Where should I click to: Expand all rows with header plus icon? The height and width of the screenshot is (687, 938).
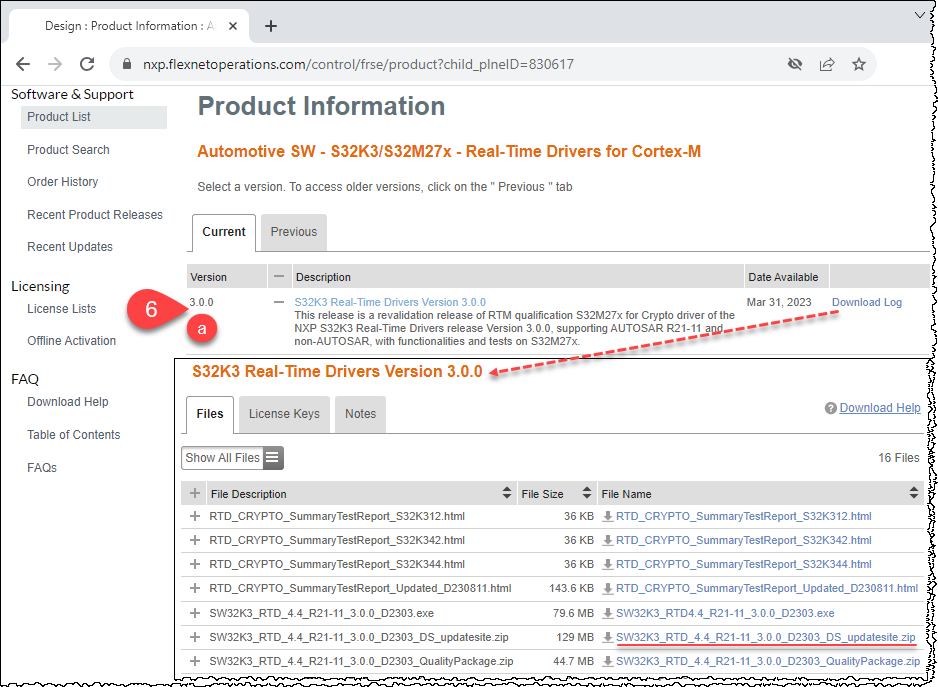point(194,494)
